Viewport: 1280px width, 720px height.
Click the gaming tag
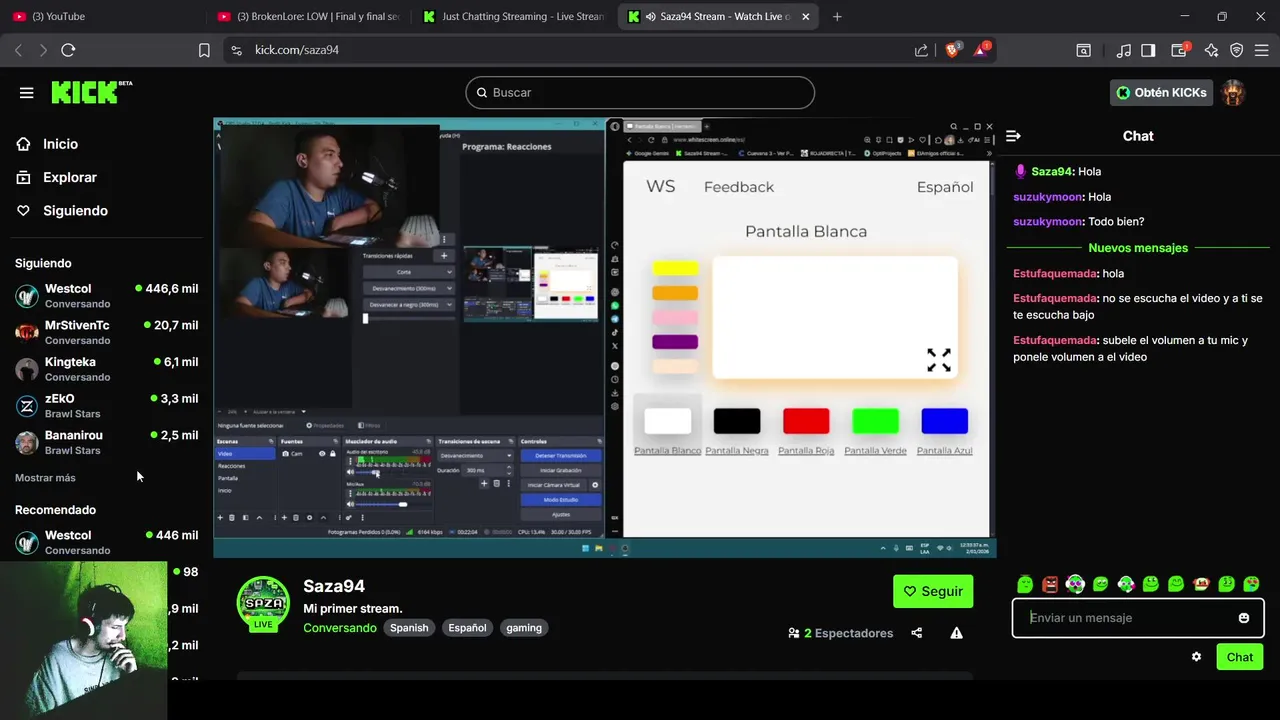click(x=524, y=628)
